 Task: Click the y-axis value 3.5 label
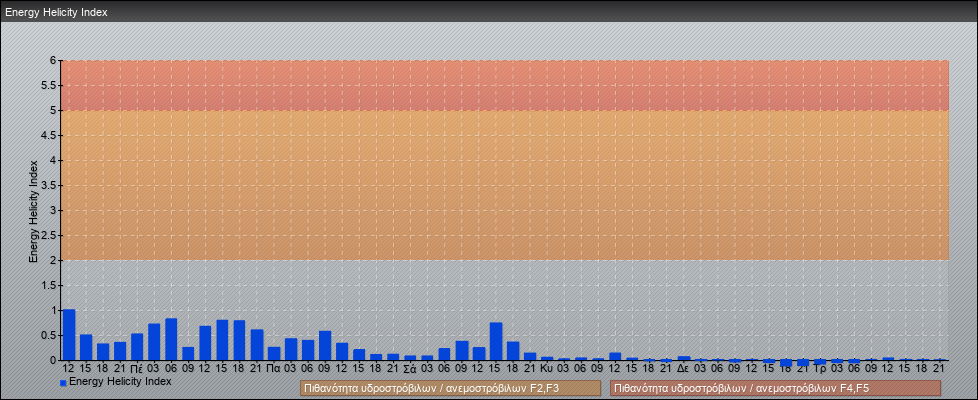click(x=50, y=185)
